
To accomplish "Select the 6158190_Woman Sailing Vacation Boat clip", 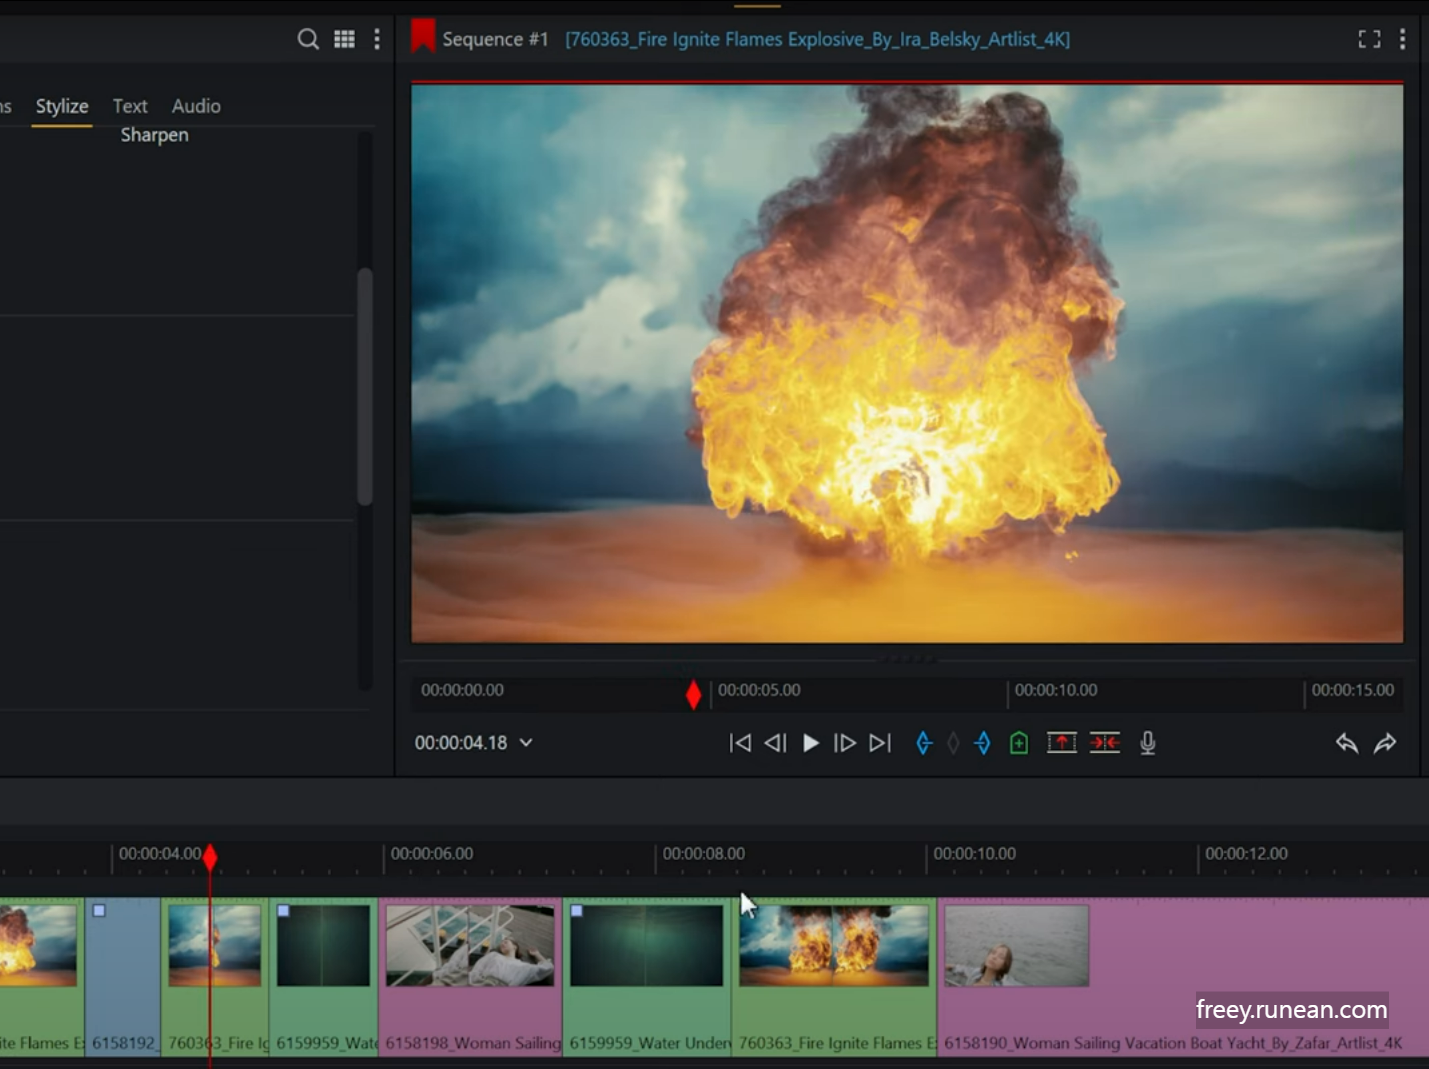I will pos(1183,978).
